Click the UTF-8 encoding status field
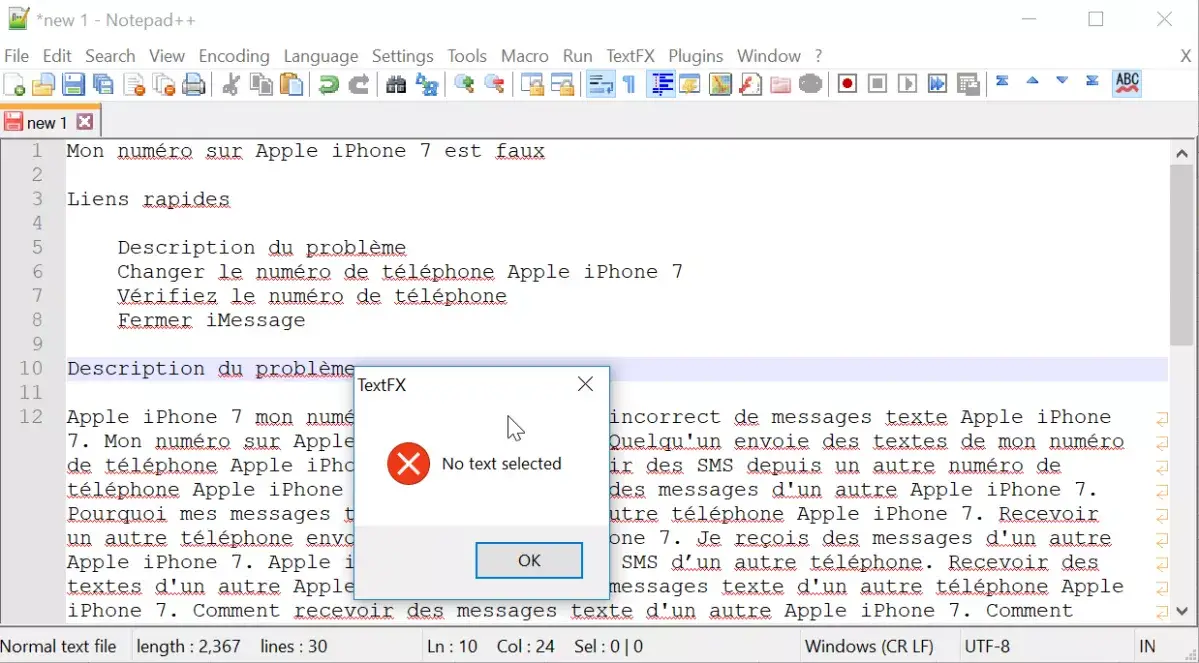This screenshot has width=1199, height=663. point(987,646)
